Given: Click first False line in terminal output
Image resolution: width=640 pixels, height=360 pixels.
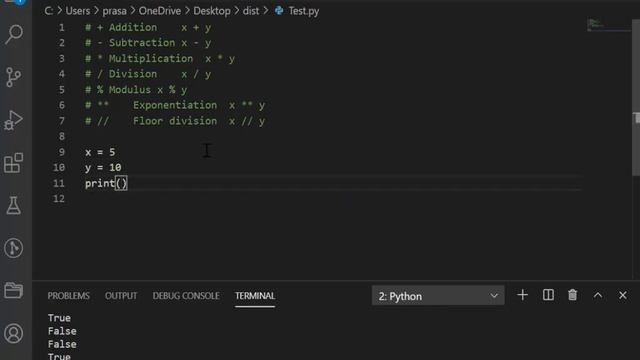Looking at the screenshot, I should tap(62, 331).
